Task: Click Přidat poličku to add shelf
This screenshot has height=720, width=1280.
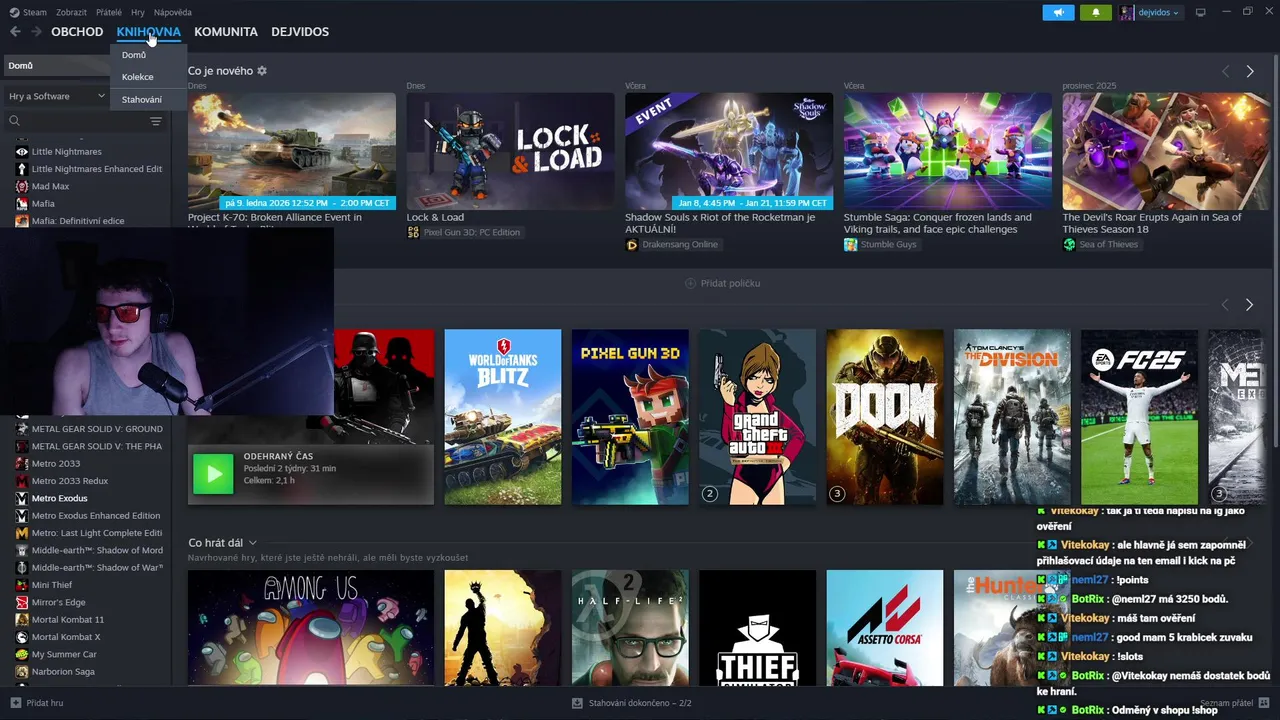Action: point(723,283)
